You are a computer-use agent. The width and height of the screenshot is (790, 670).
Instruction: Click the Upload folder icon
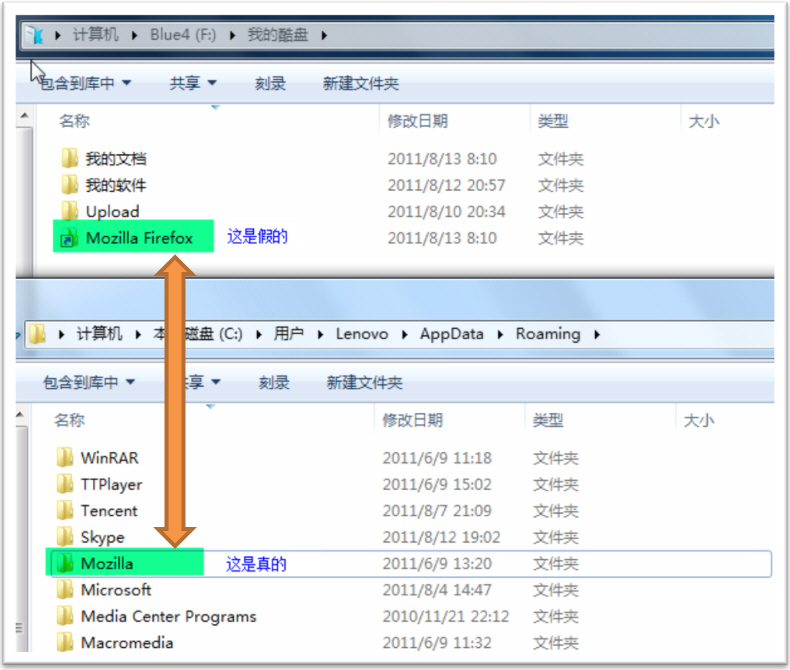(x=69, y=211)
